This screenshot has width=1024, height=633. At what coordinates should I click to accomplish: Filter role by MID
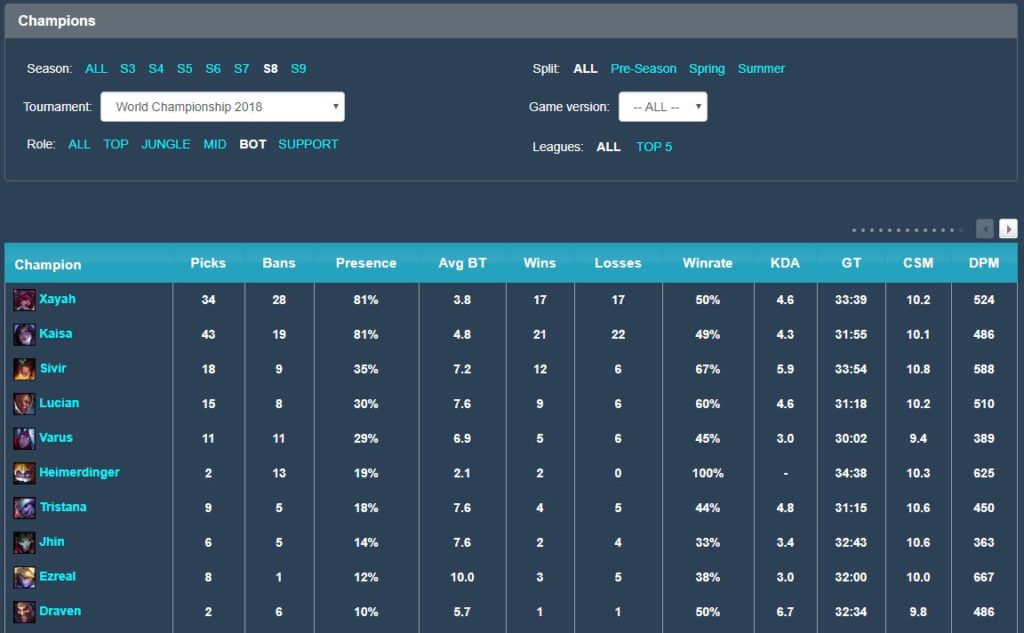215,144
